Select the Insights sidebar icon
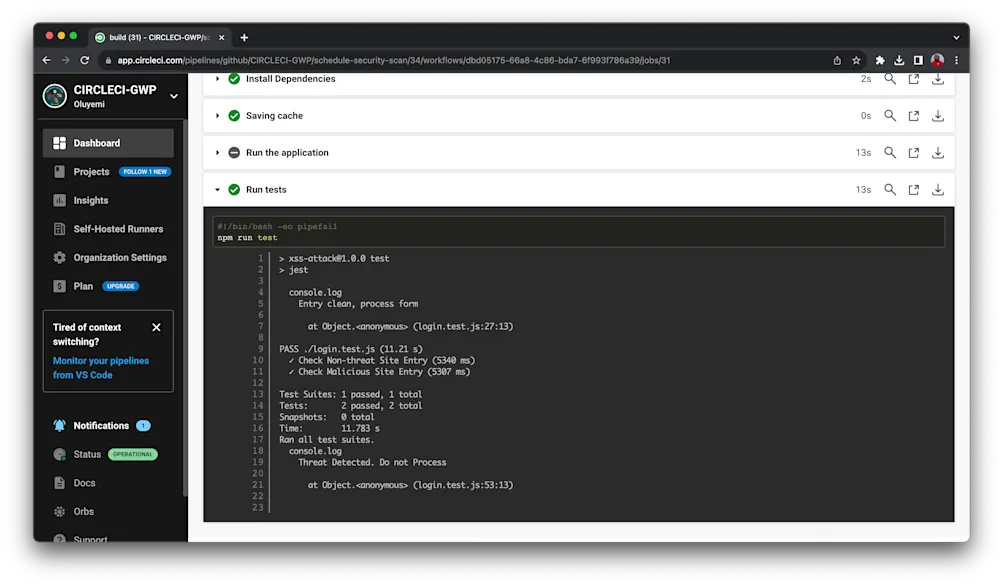1003x586 pixels. (x=62, y=202)
